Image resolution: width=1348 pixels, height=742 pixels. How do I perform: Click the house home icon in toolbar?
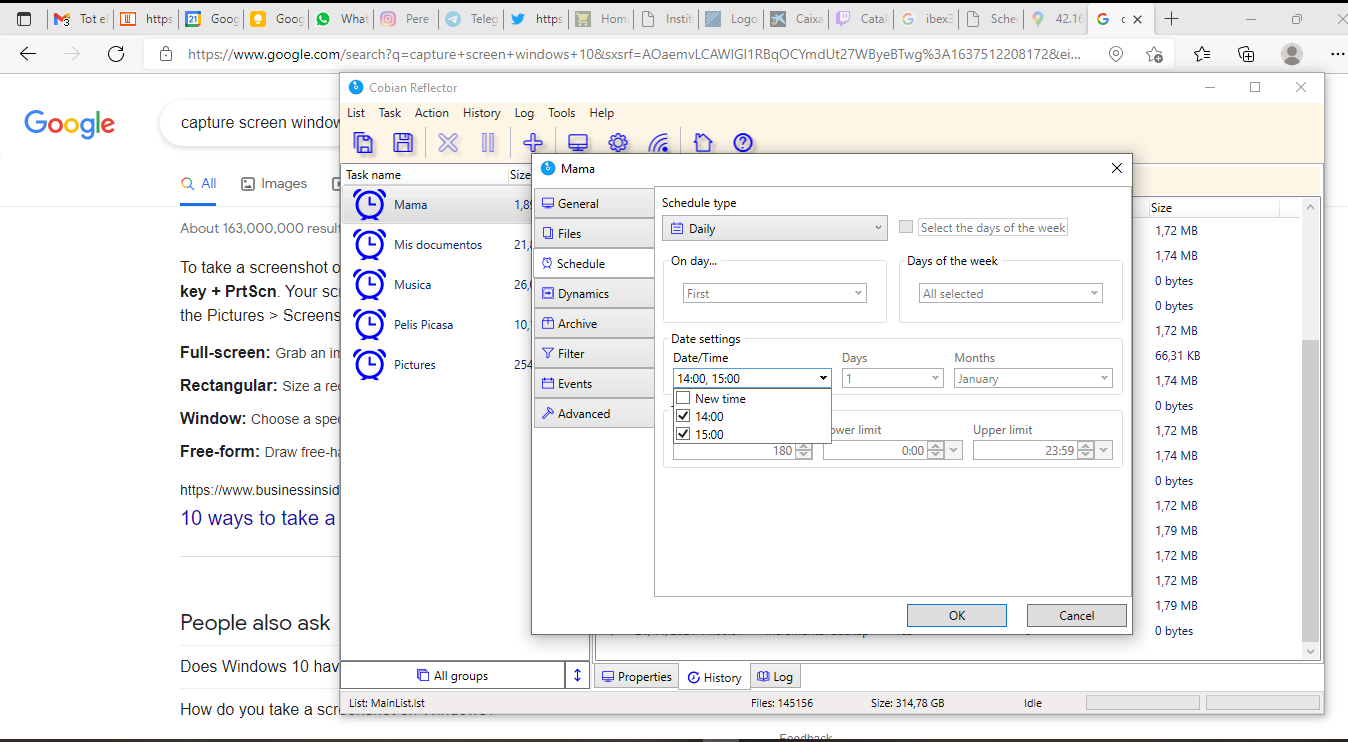coord(703,143)
